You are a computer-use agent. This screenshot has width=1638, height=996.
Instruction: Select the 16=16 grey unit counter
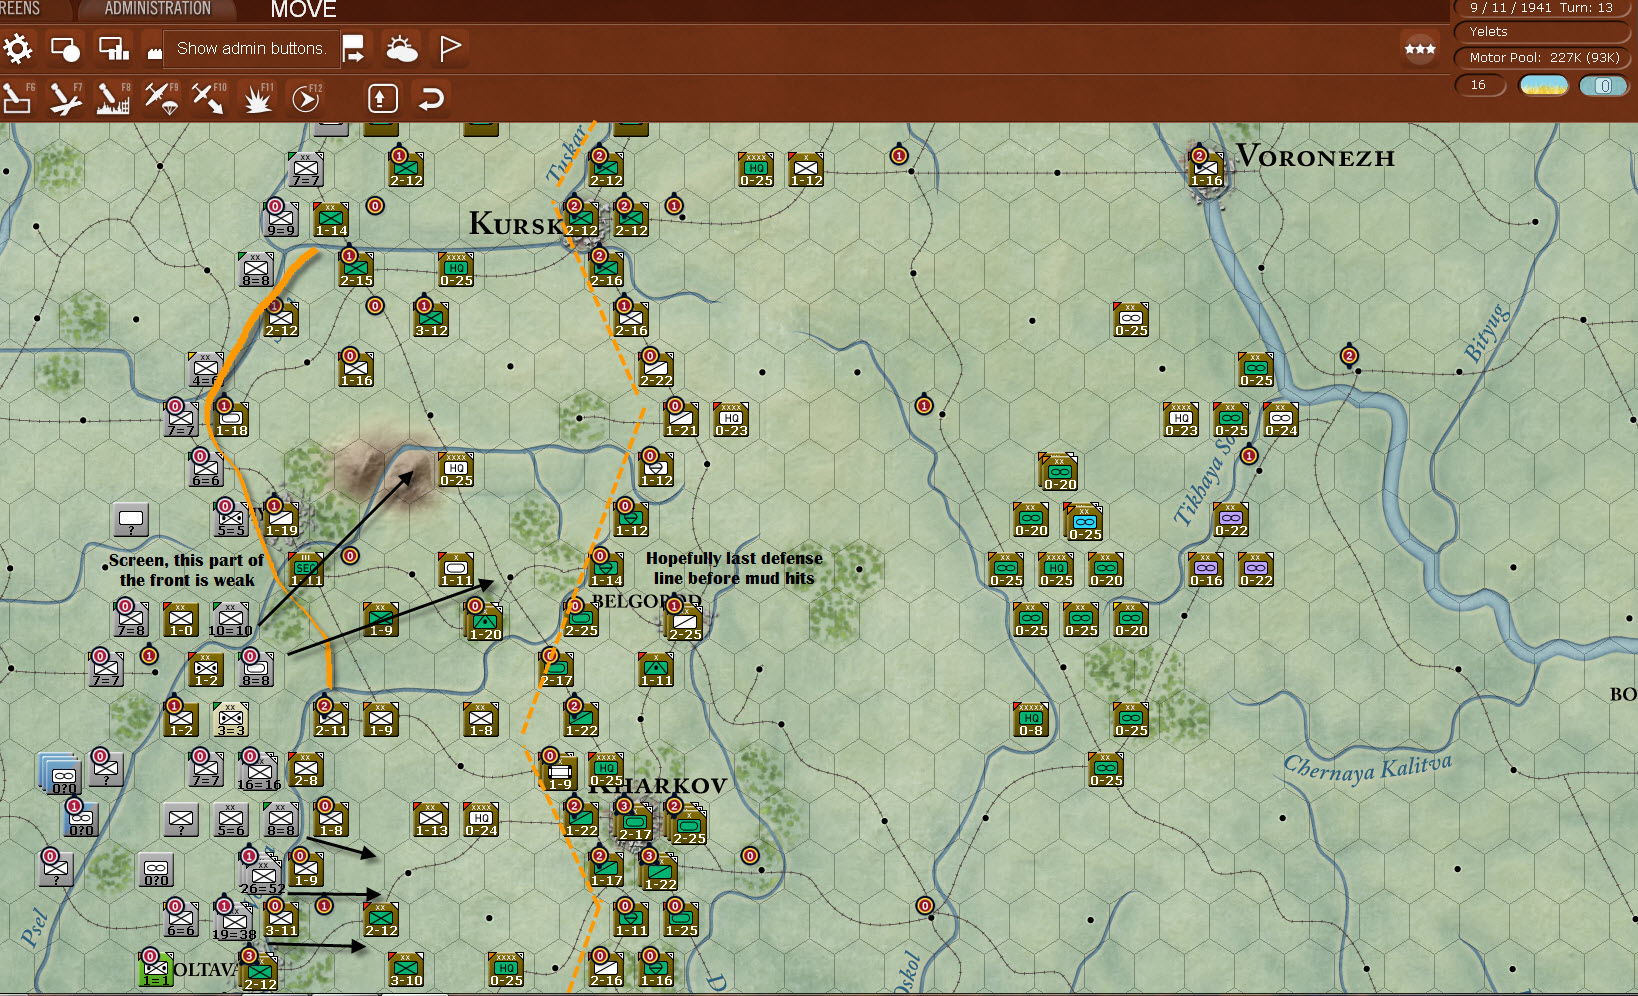(258, 772)
